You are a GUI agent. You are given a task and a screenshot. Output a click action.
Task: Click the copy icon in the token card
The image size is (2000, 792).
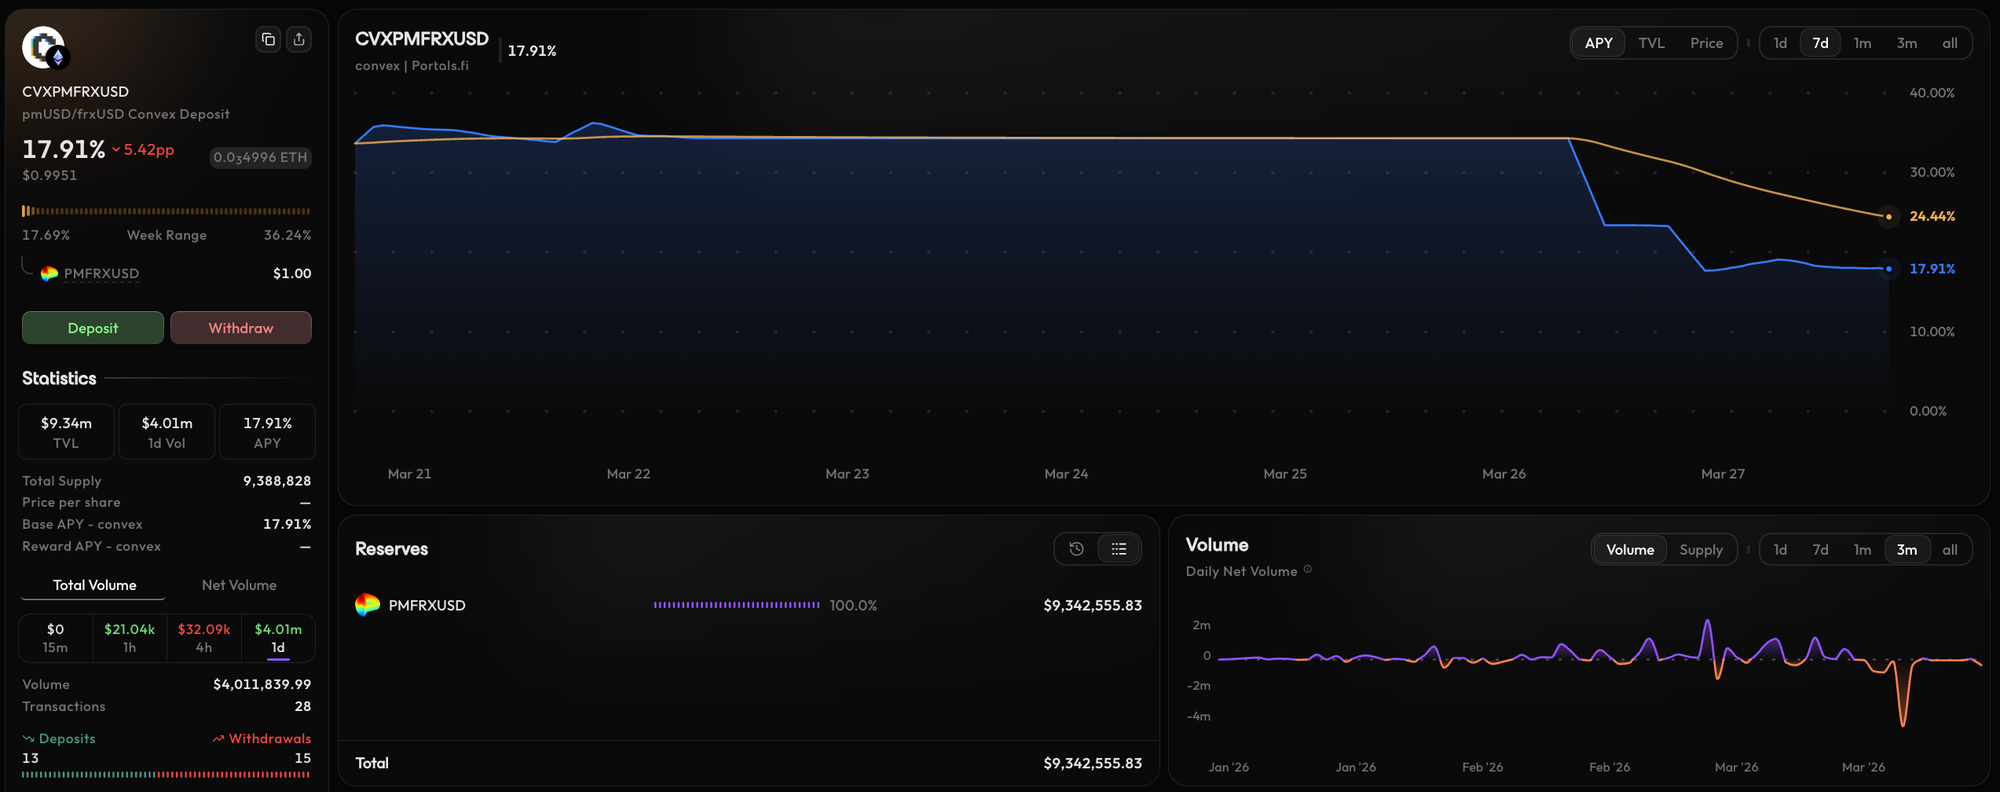point(268,40)
